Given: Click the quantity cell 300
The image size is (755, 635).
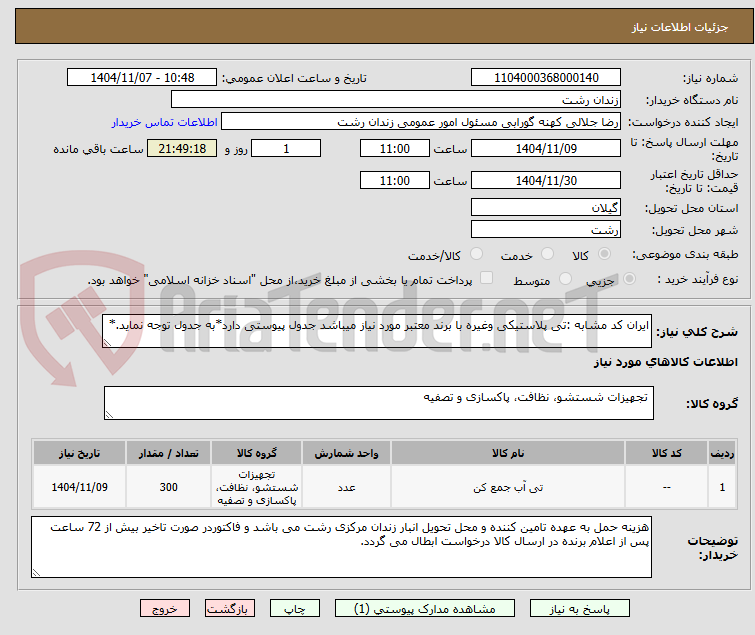Looking at the screenshot, I should point(169,487).
